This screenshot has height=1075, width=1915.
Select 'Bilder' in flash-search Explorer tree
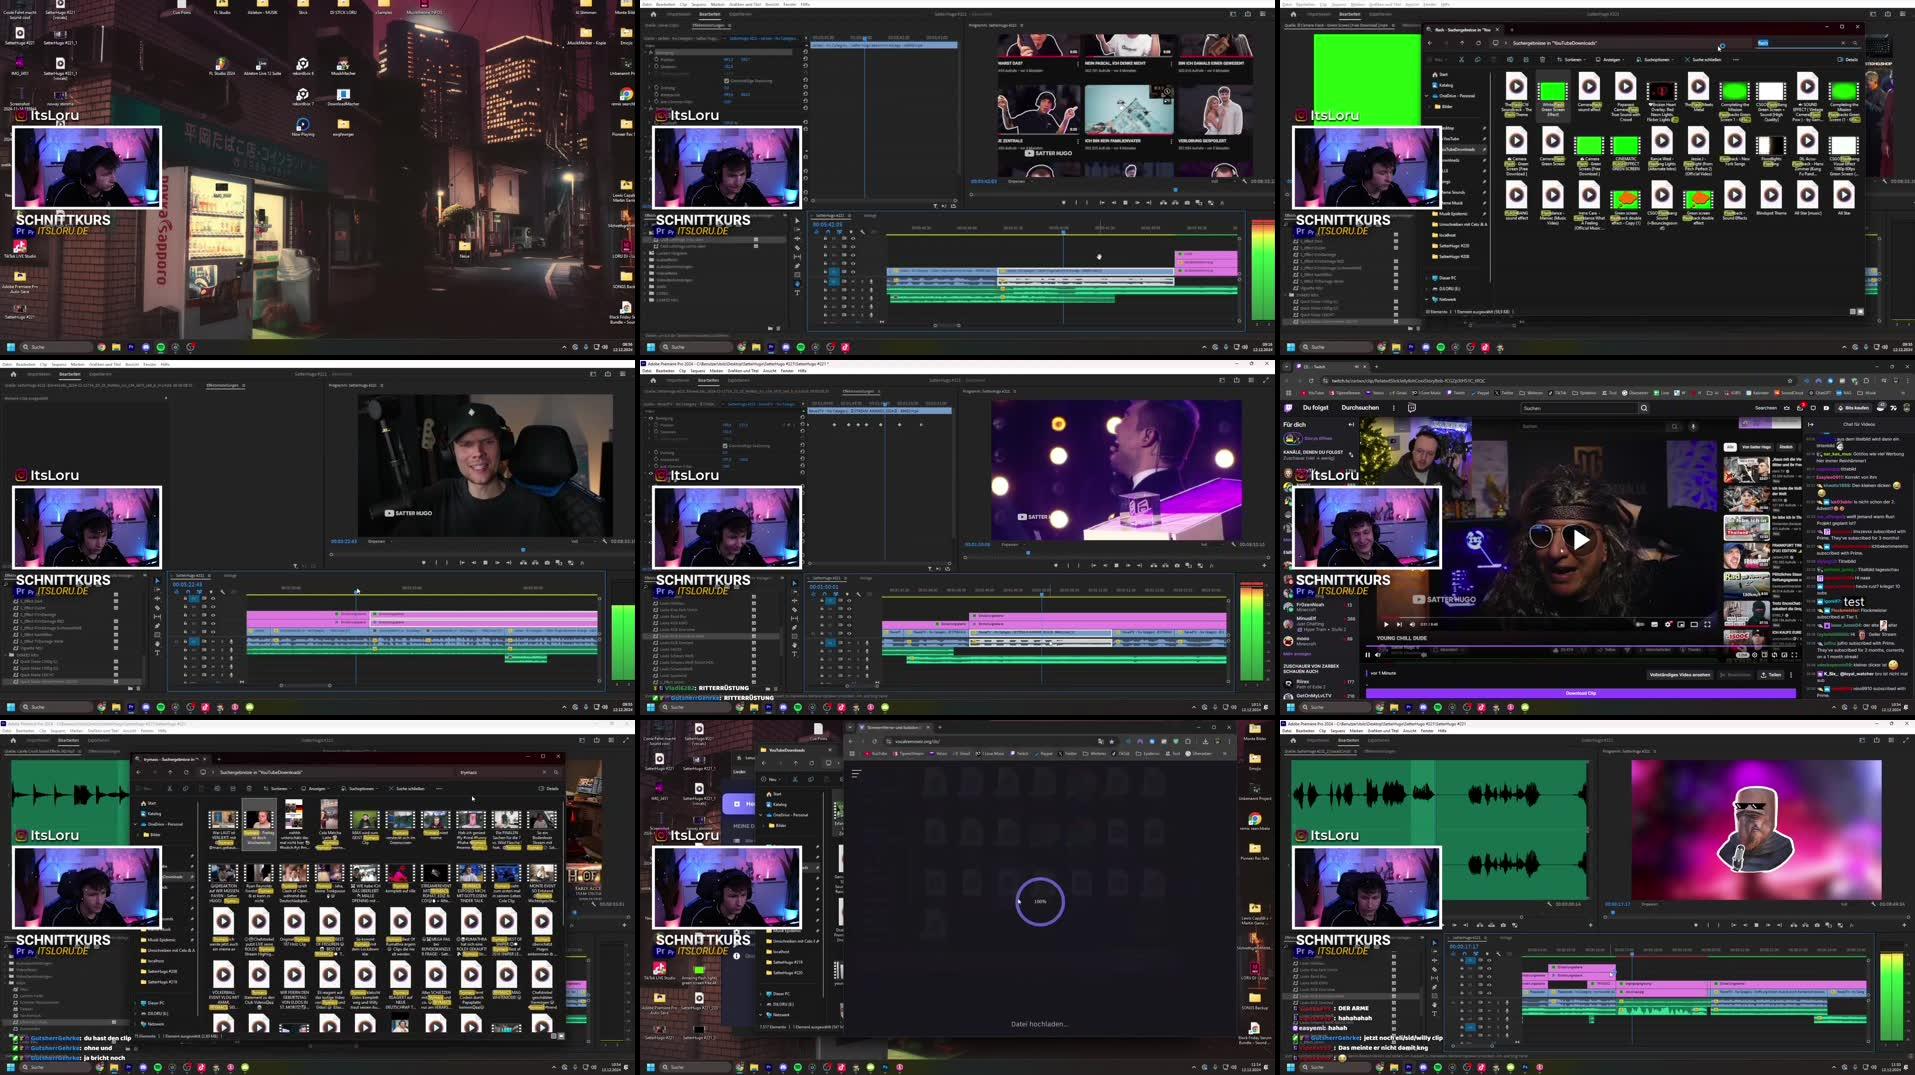tap(1443, 106)
